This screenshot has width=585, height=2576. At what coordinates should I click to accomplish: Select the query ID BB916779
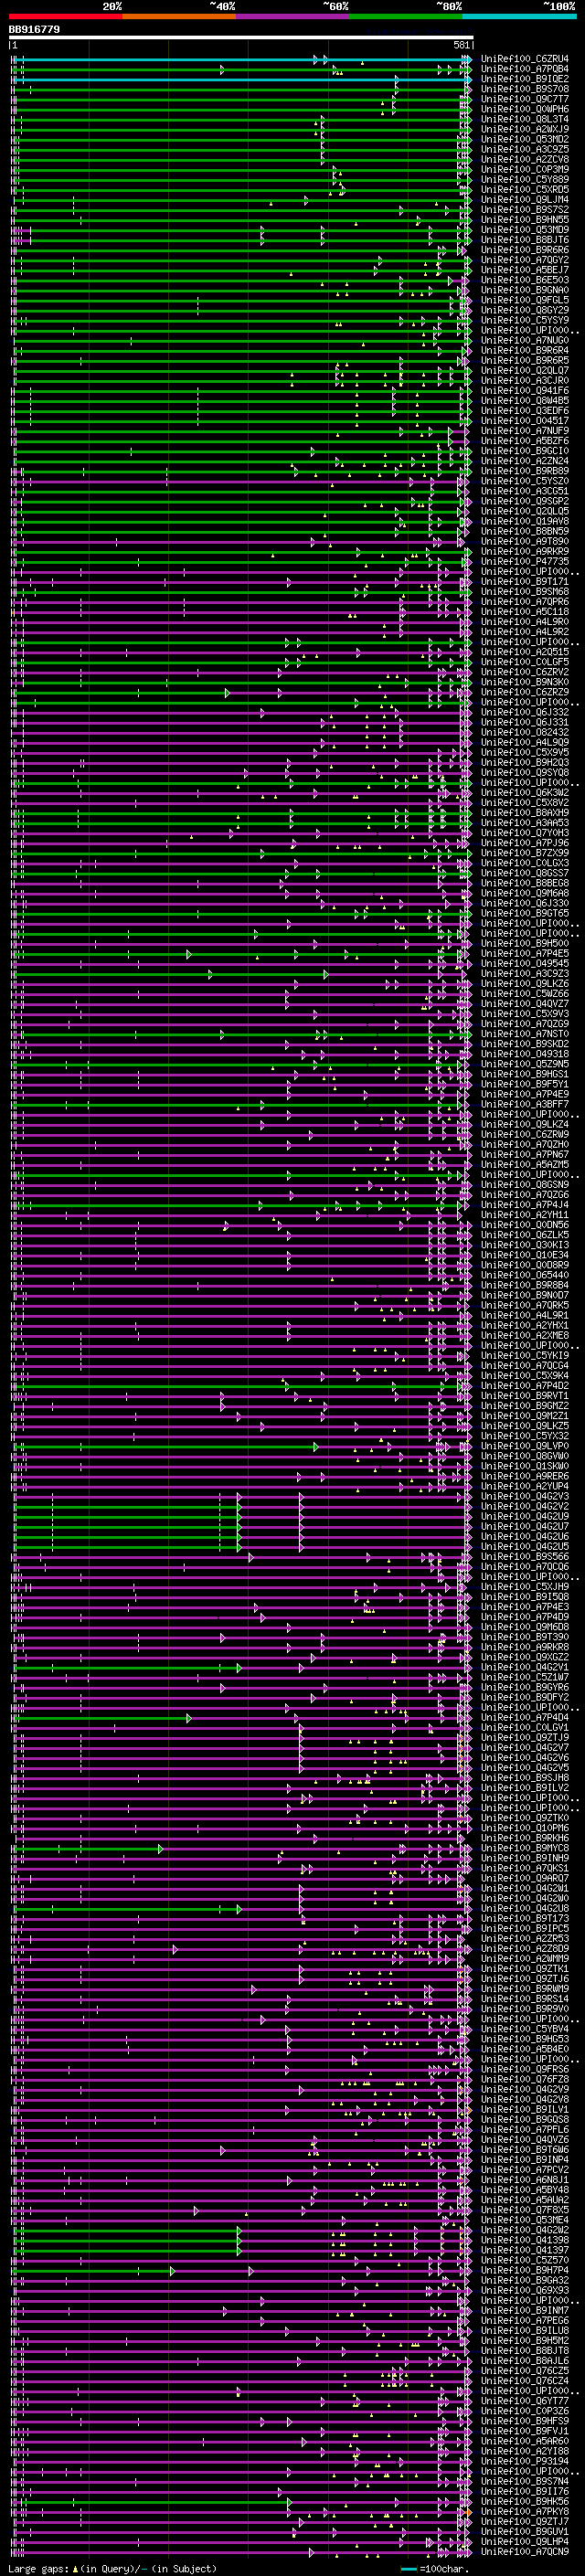pos(34,30)
